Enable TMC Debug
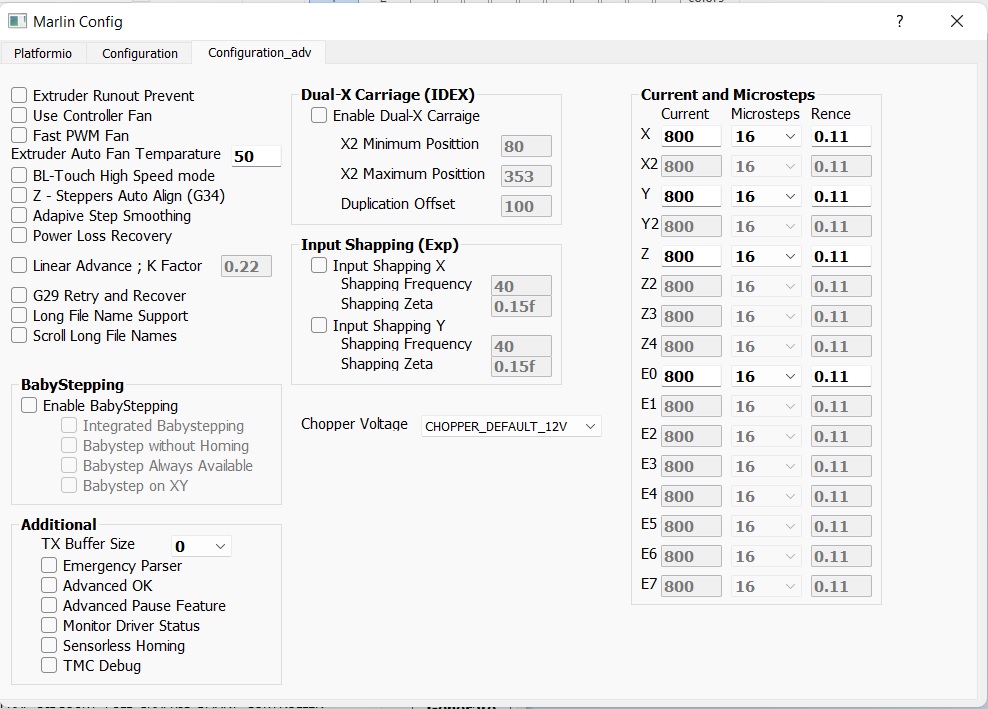This screenshot has width=988, height=709. 48,665
